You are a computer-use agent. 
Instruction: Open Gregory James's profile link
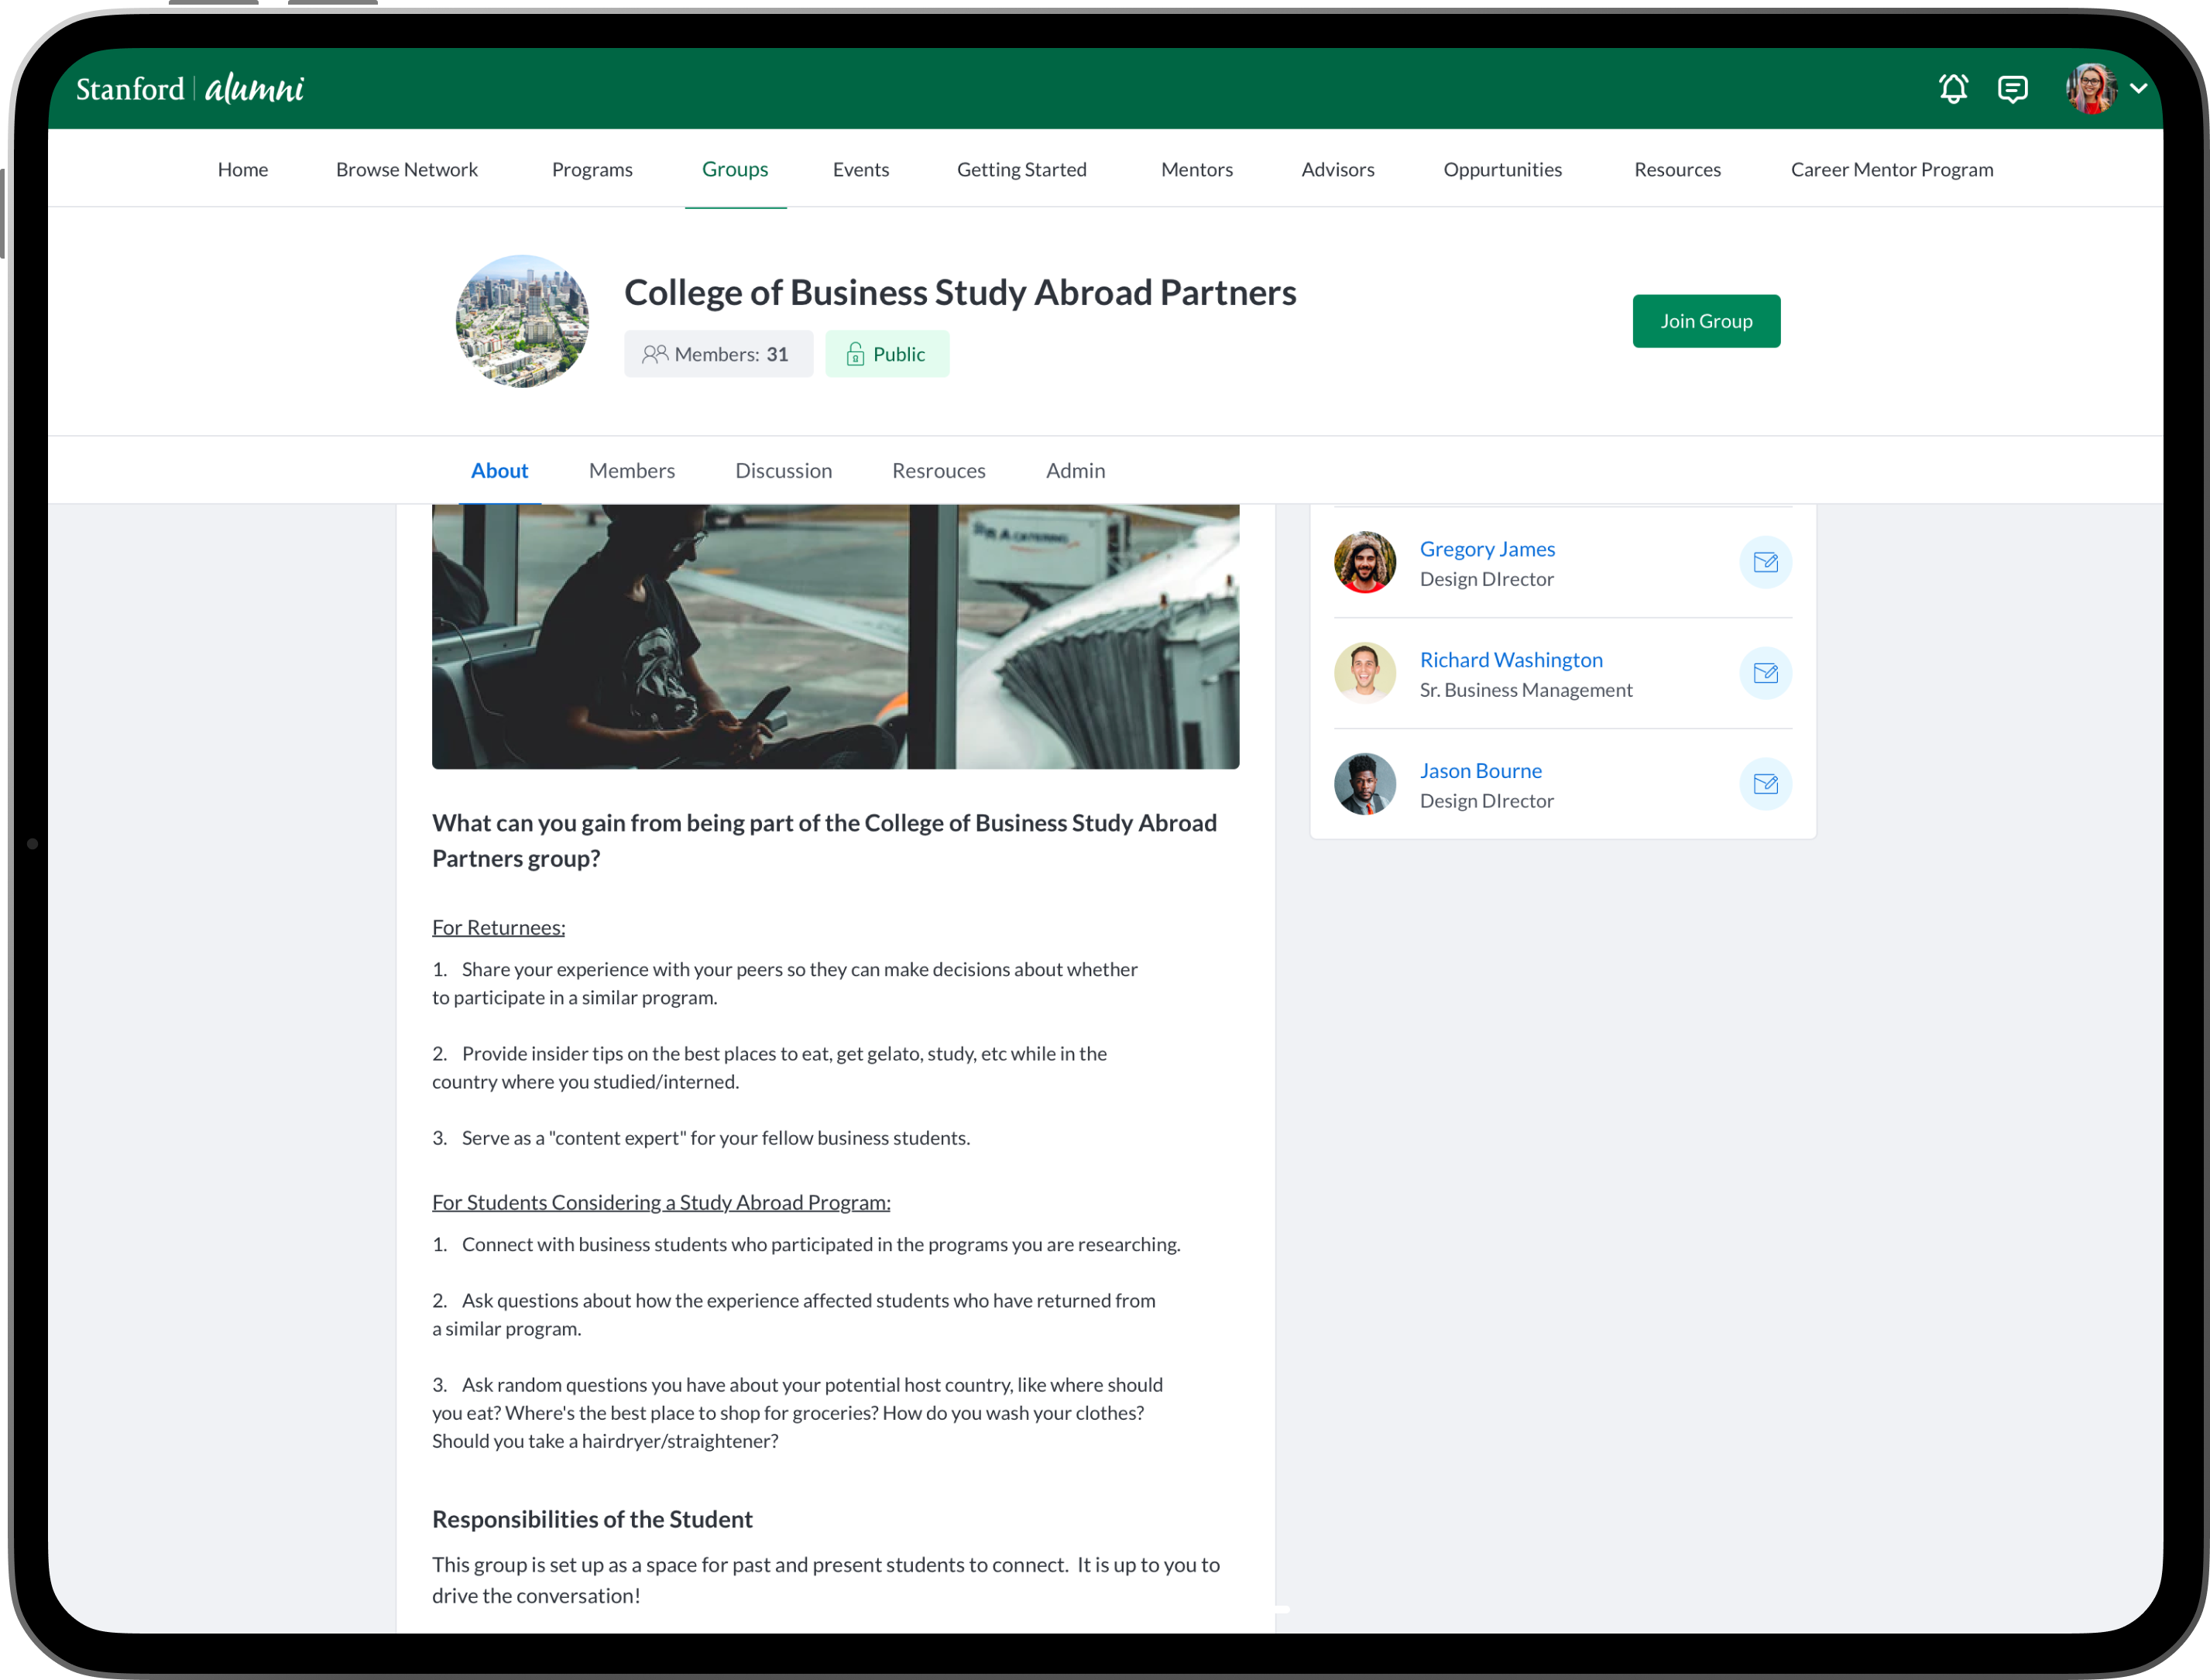coord(1486,549)
